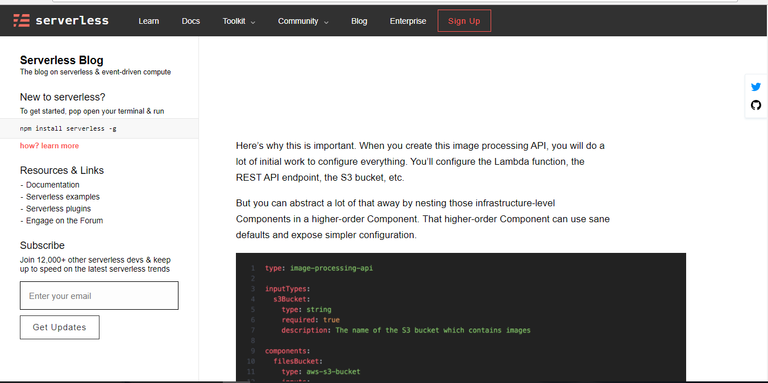Click the Sign Up button
The height and width of the screenshot is (383, 768).
coord(464,21)
